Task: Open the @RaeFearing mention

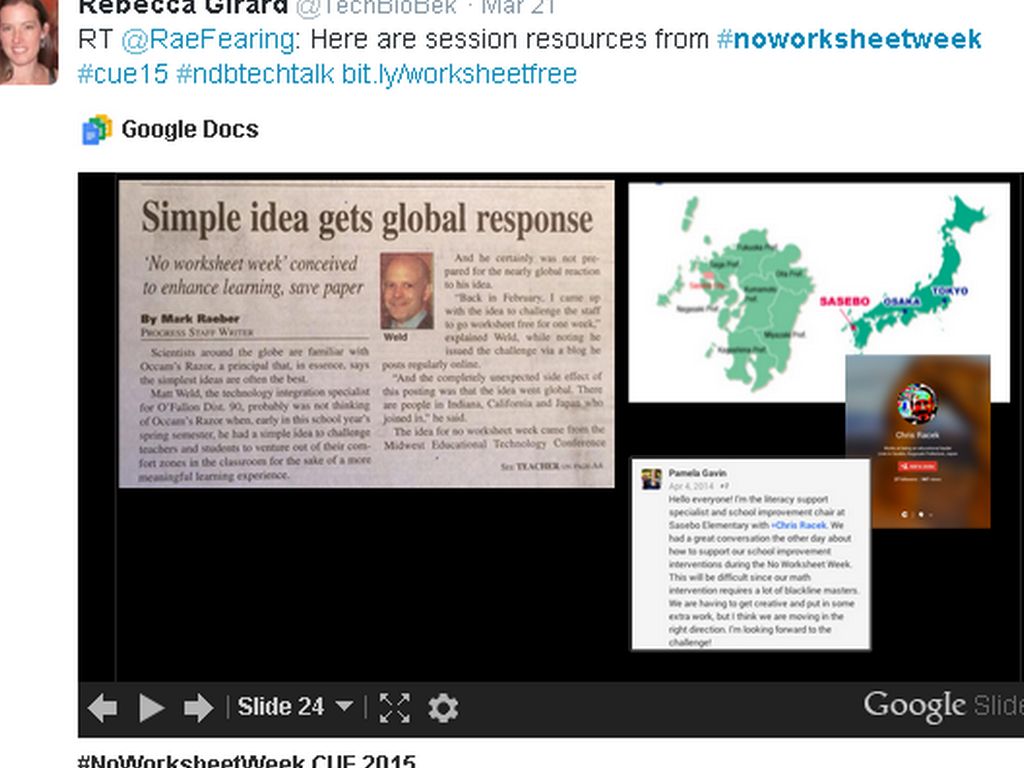Action: 208,40
